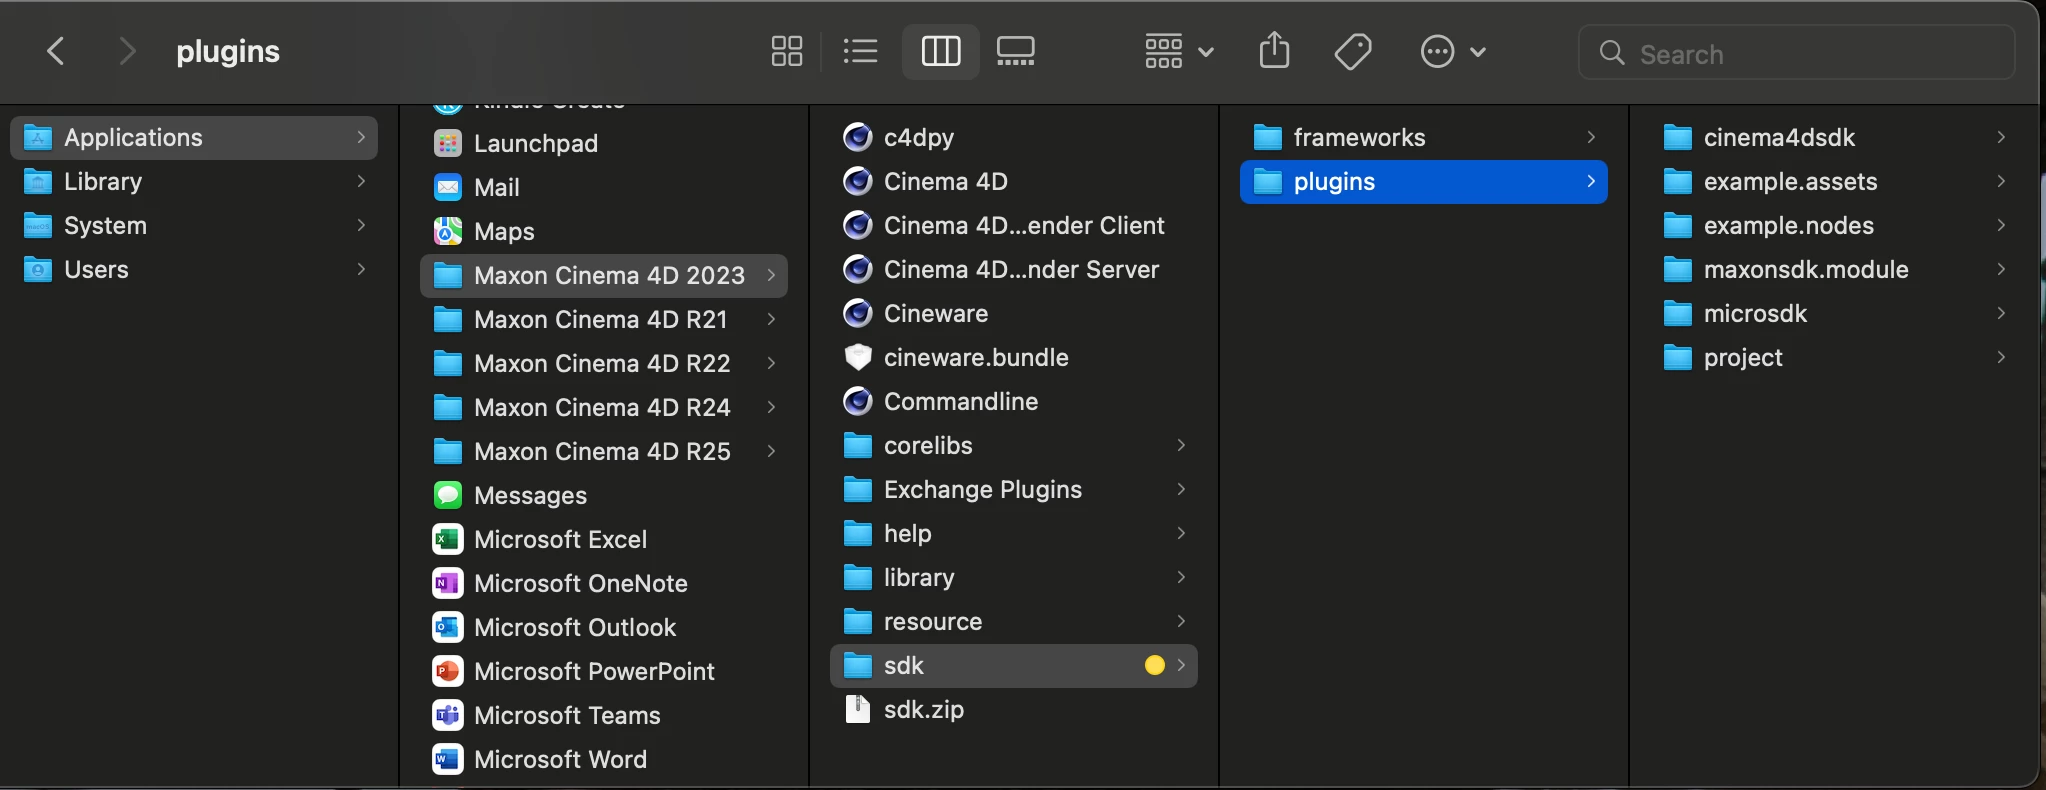The height and width of the screenshot is (790, 2046).
Task: Click the Edit Tags toolbar icon
Action: coord(1353,51)
